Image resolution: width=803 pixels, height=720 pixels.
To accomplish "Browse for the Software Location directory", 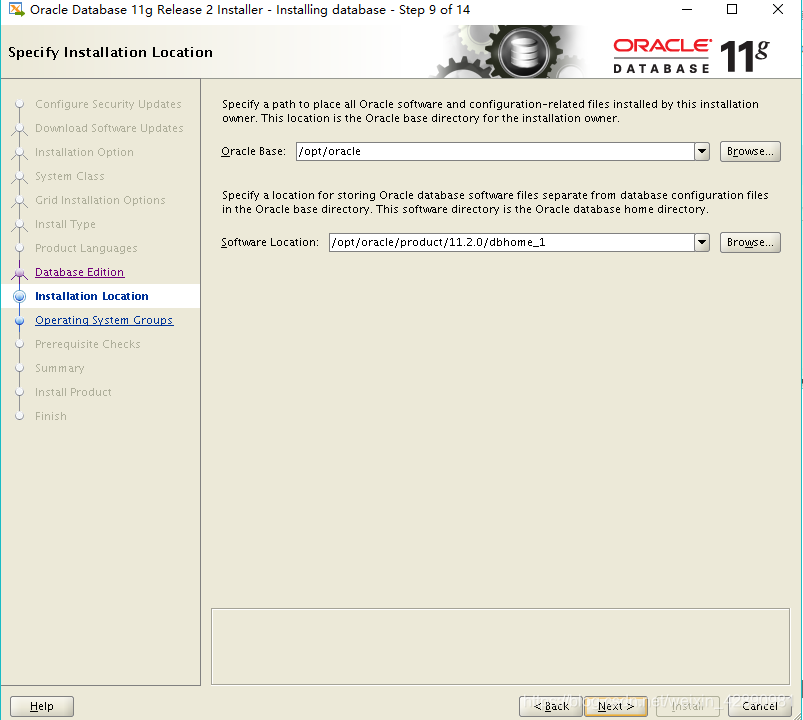I will pos(750,242).
